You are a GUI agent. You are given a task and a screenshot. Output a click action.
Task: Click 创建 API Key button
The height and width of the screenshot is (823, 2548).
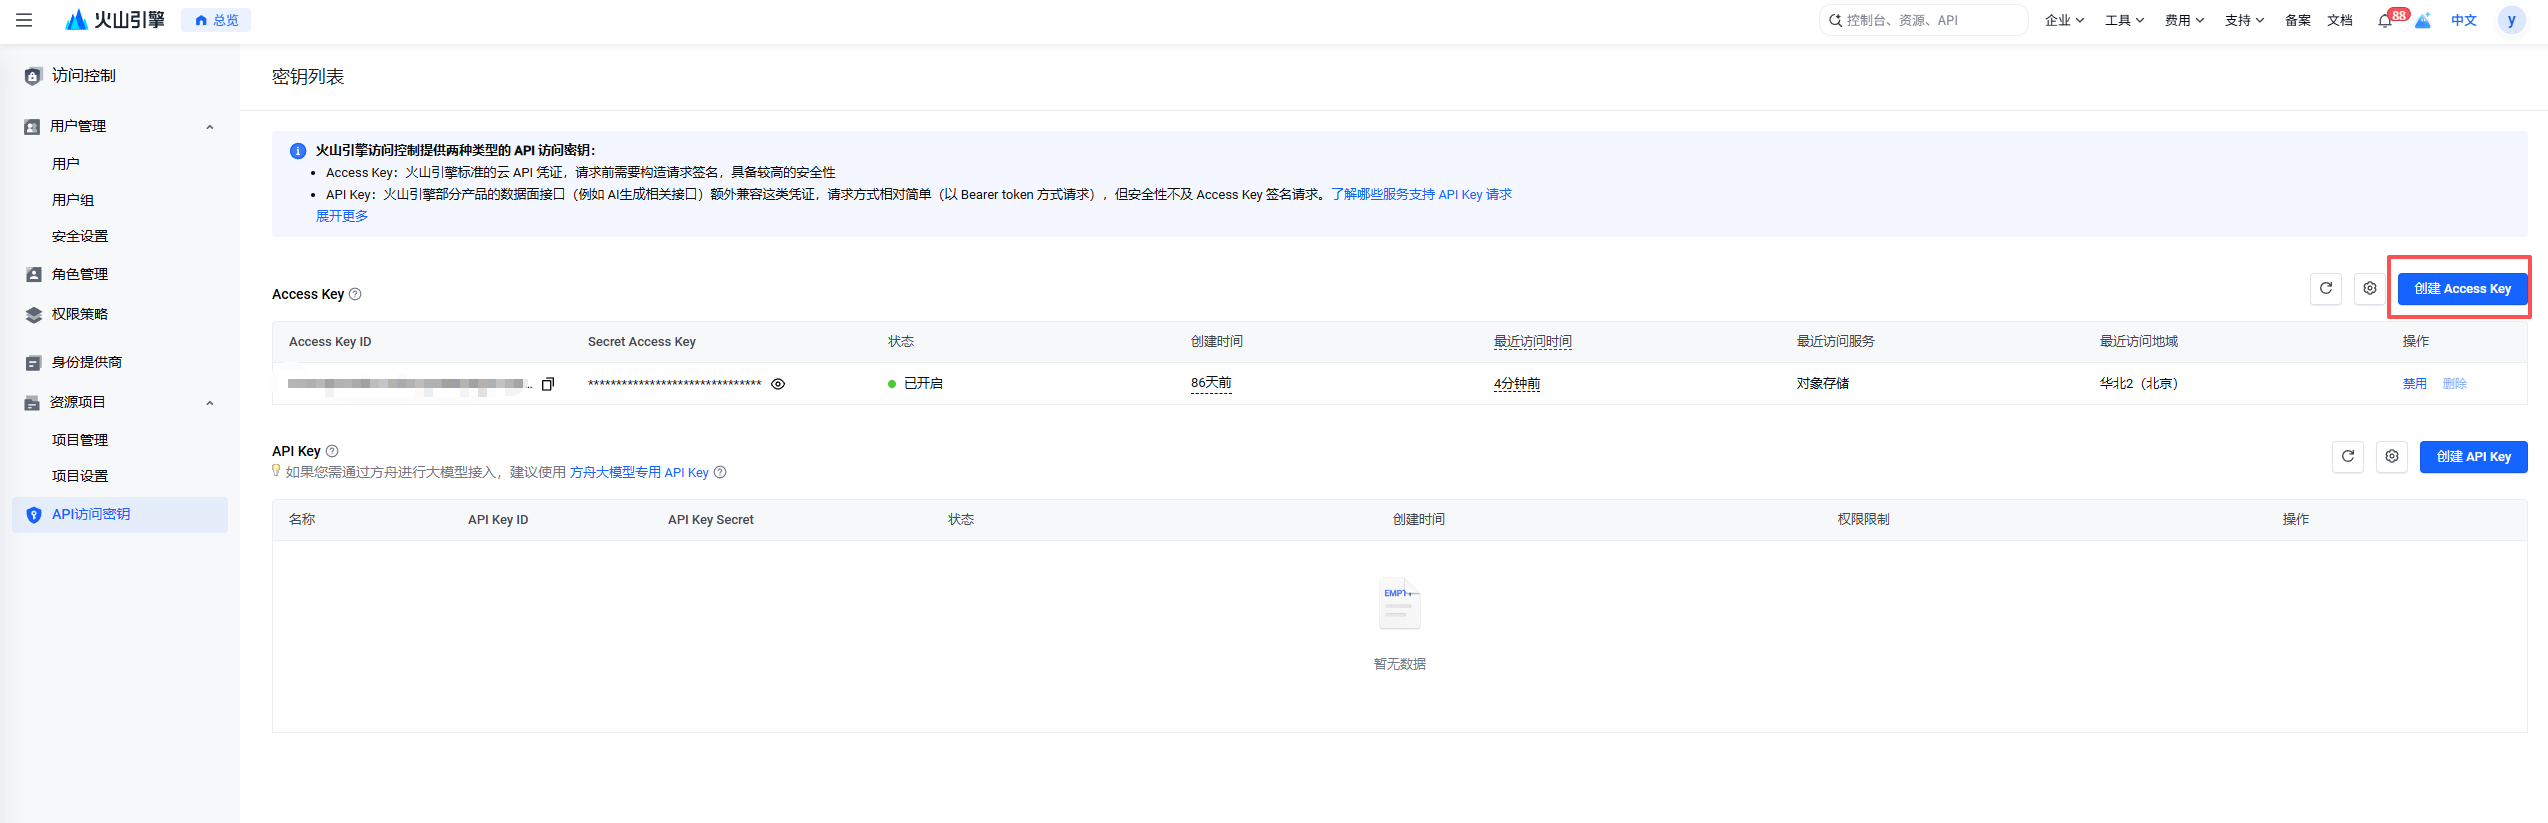(x=2474, y=457)
